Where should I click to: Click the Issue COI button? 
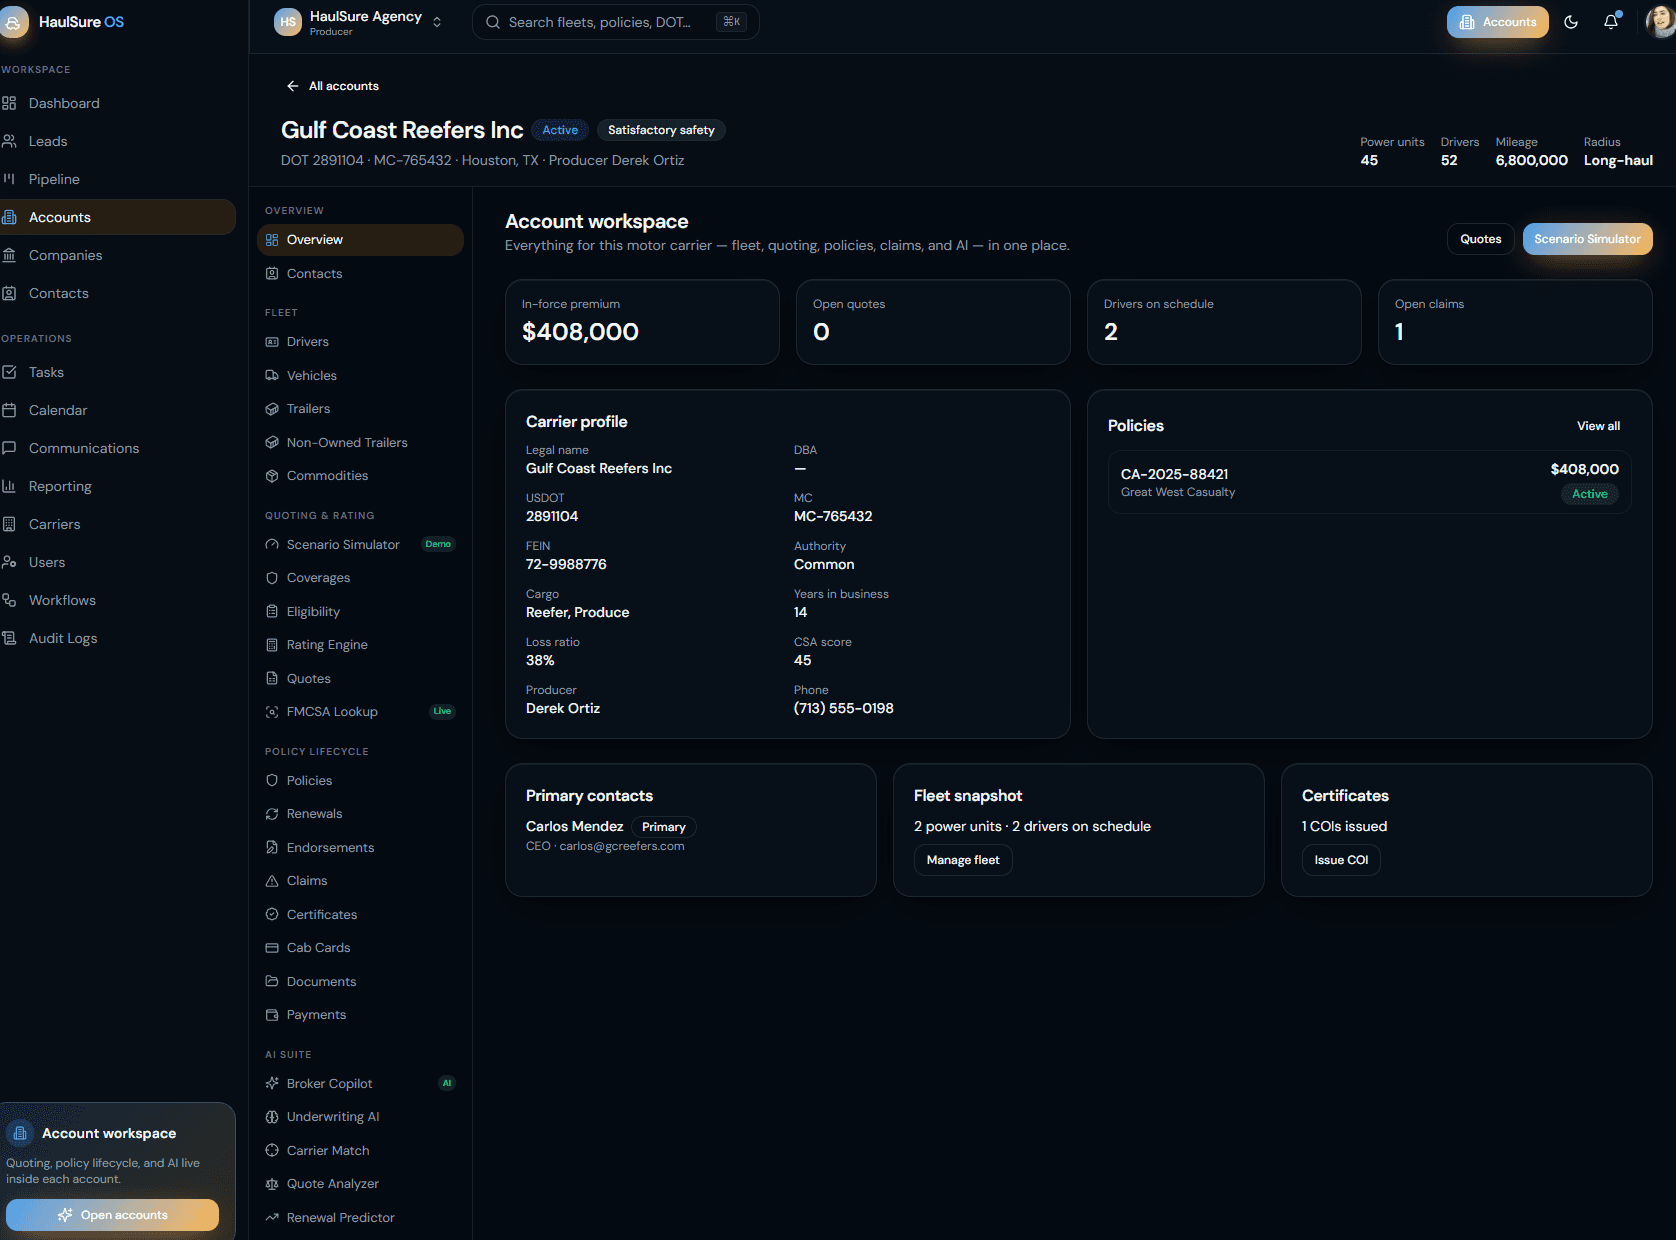tap(1341, 860)
